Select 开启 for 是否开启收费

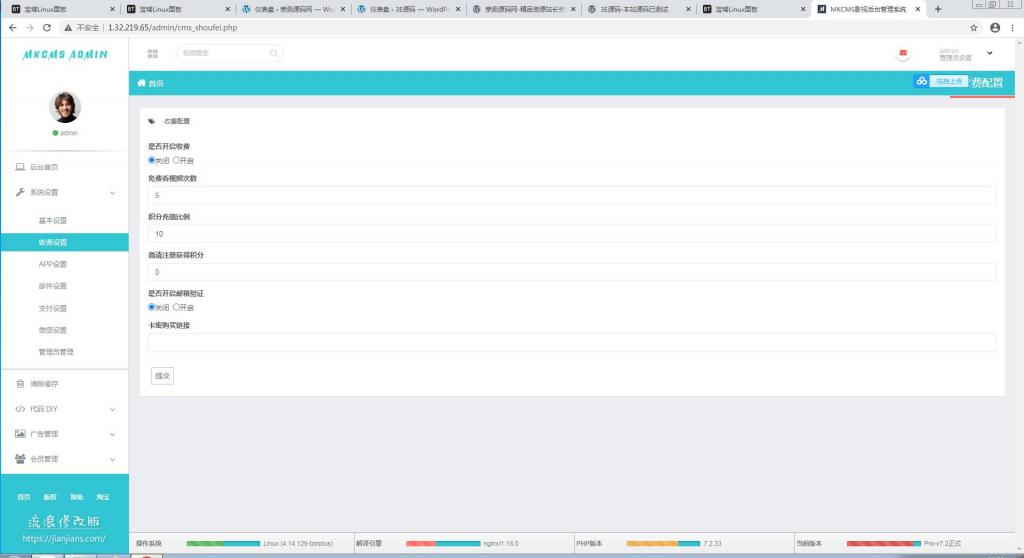point(177,160)
